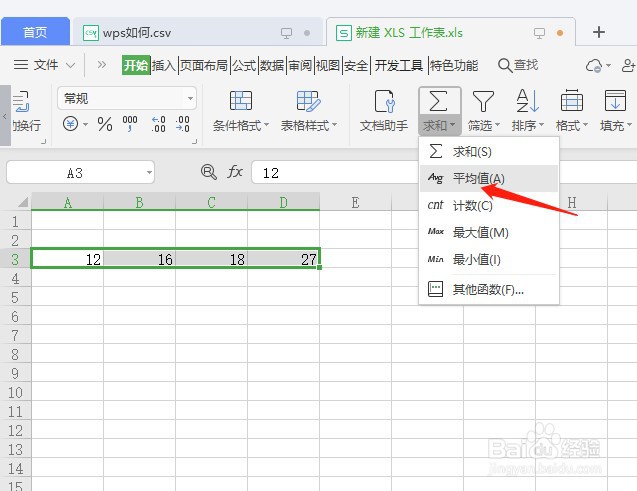Click the thousands separator 000 icon

point(130,123)
